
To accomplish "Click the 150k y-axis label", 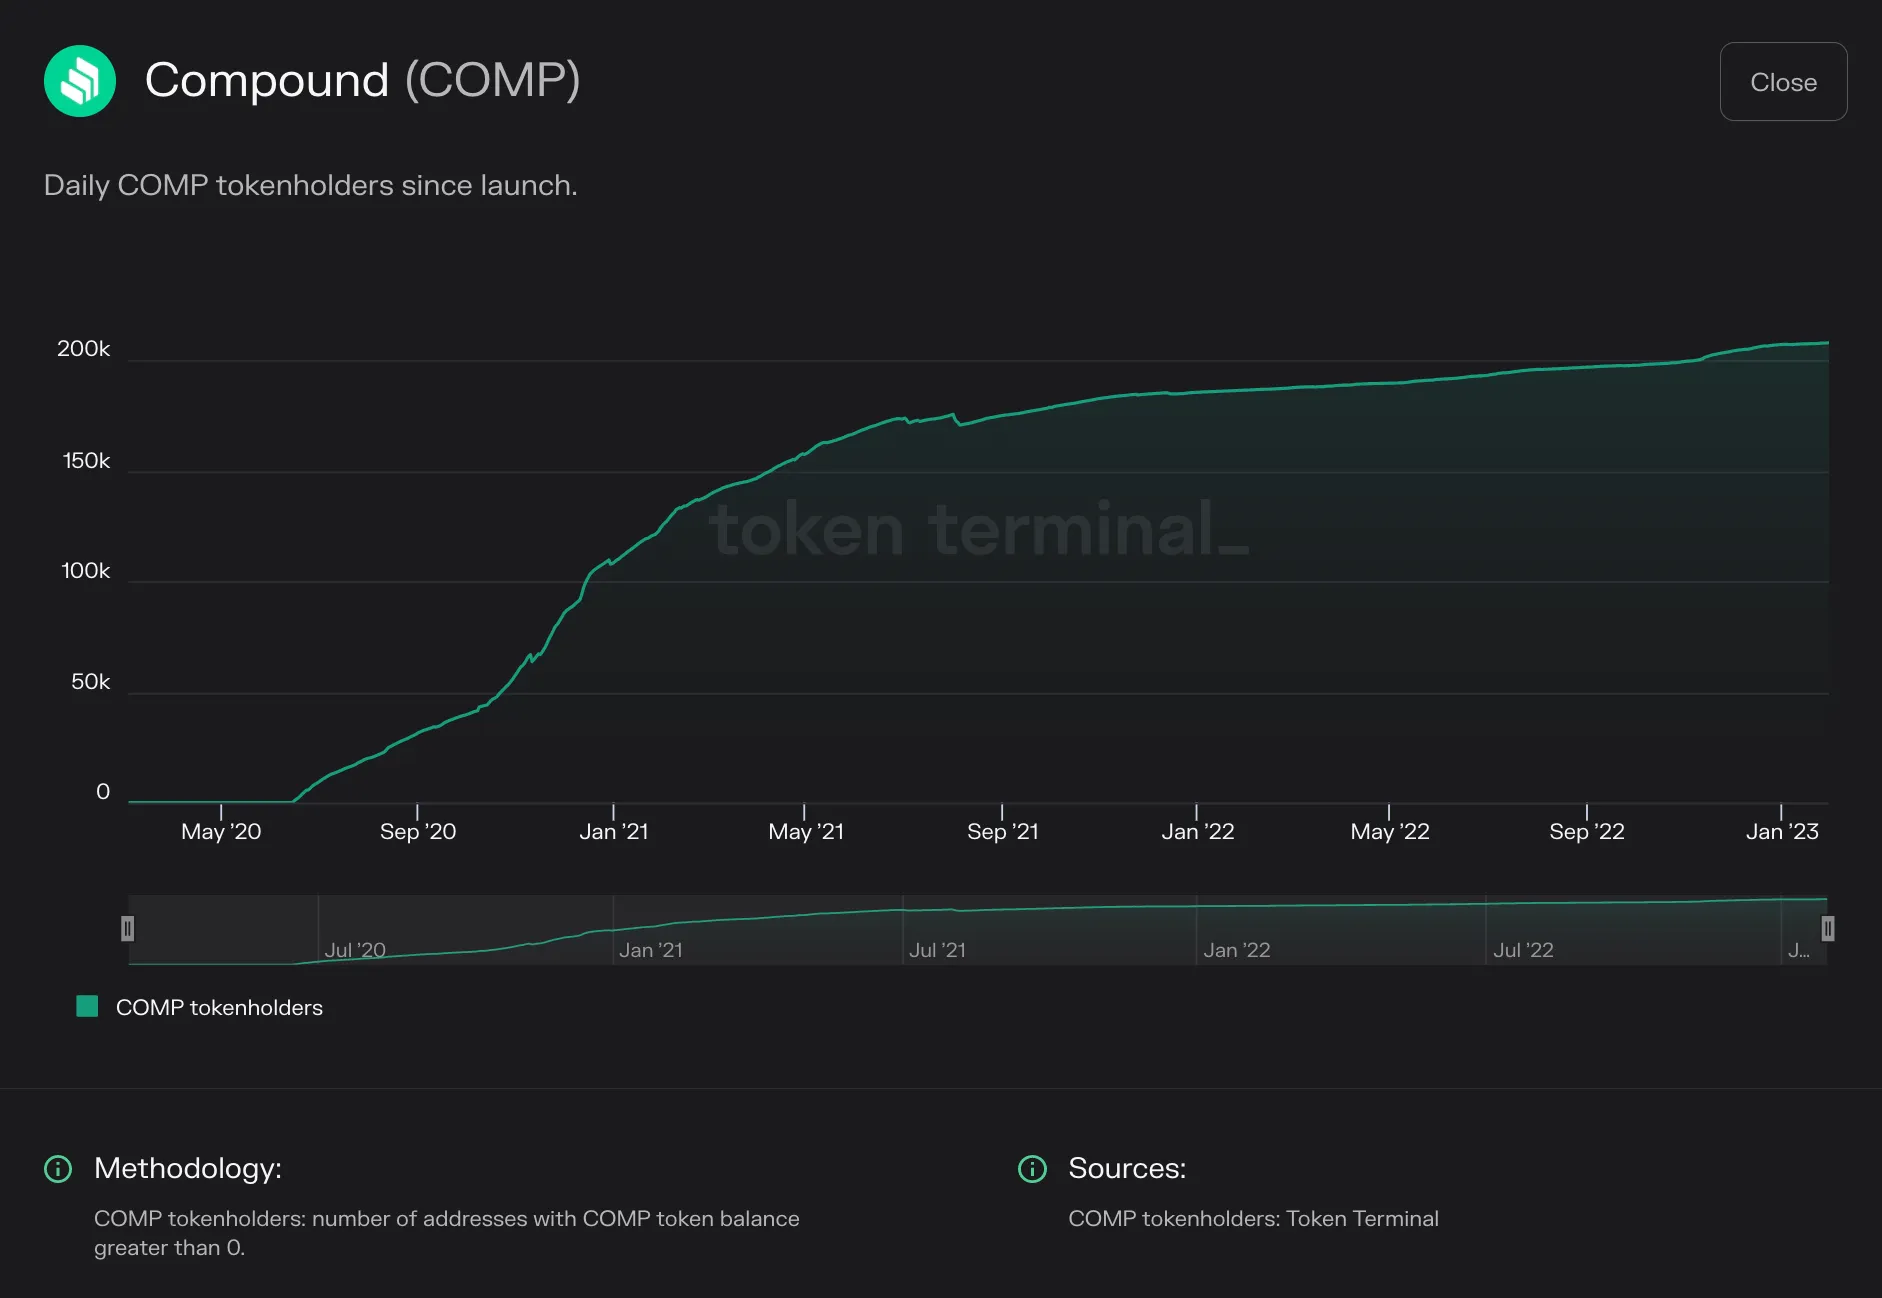I will point(86,461).
